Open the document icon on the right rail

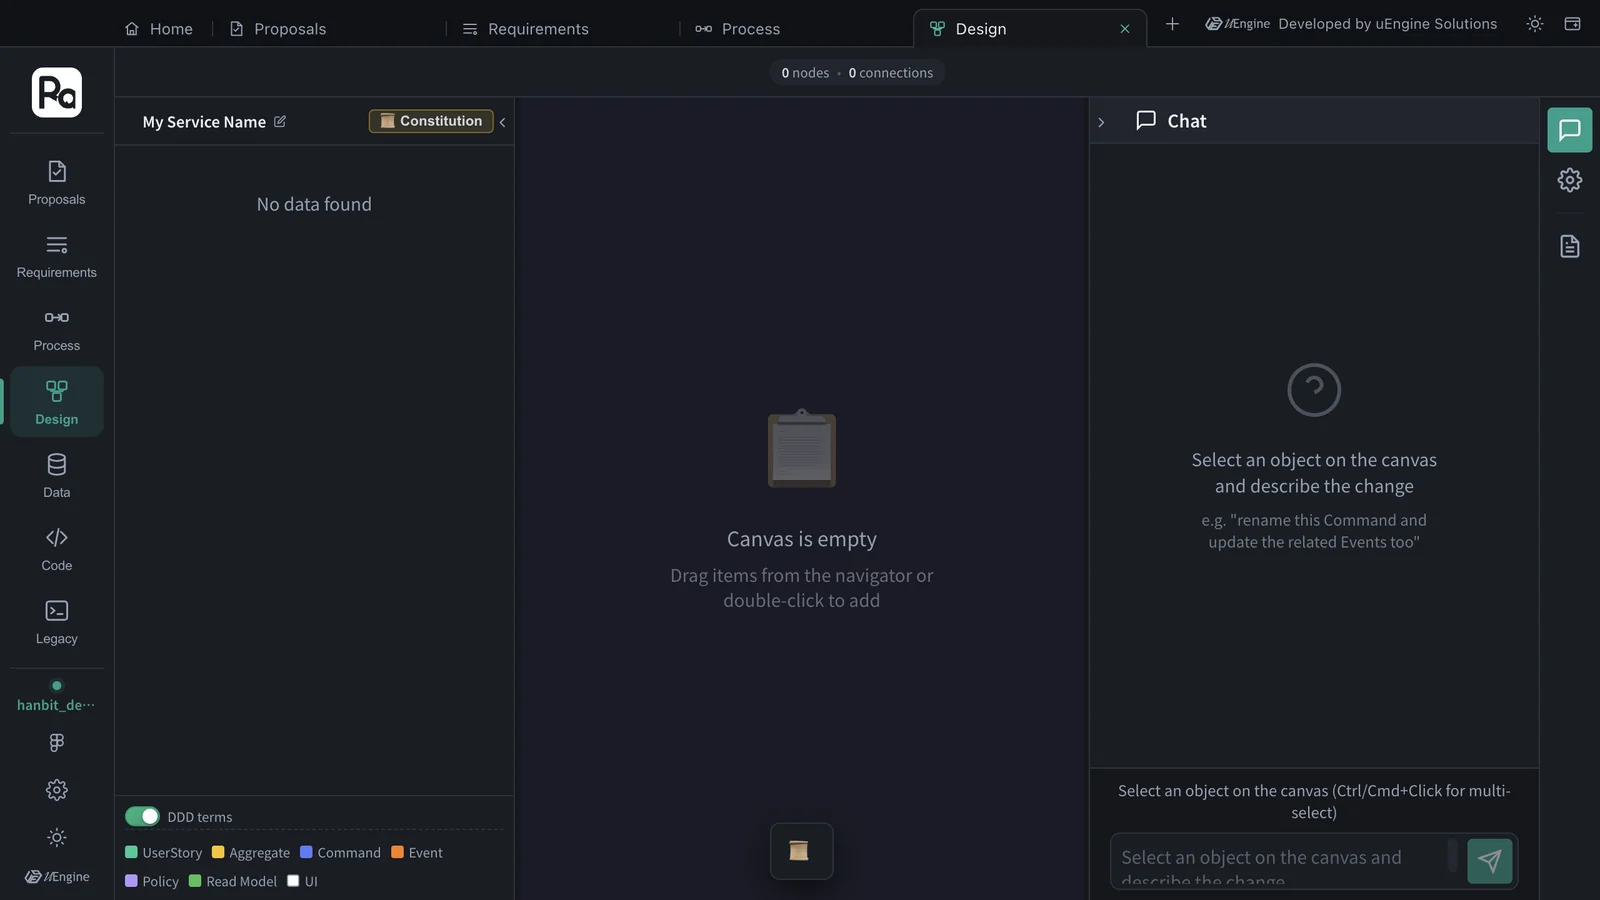click(x=1570, y=246)
